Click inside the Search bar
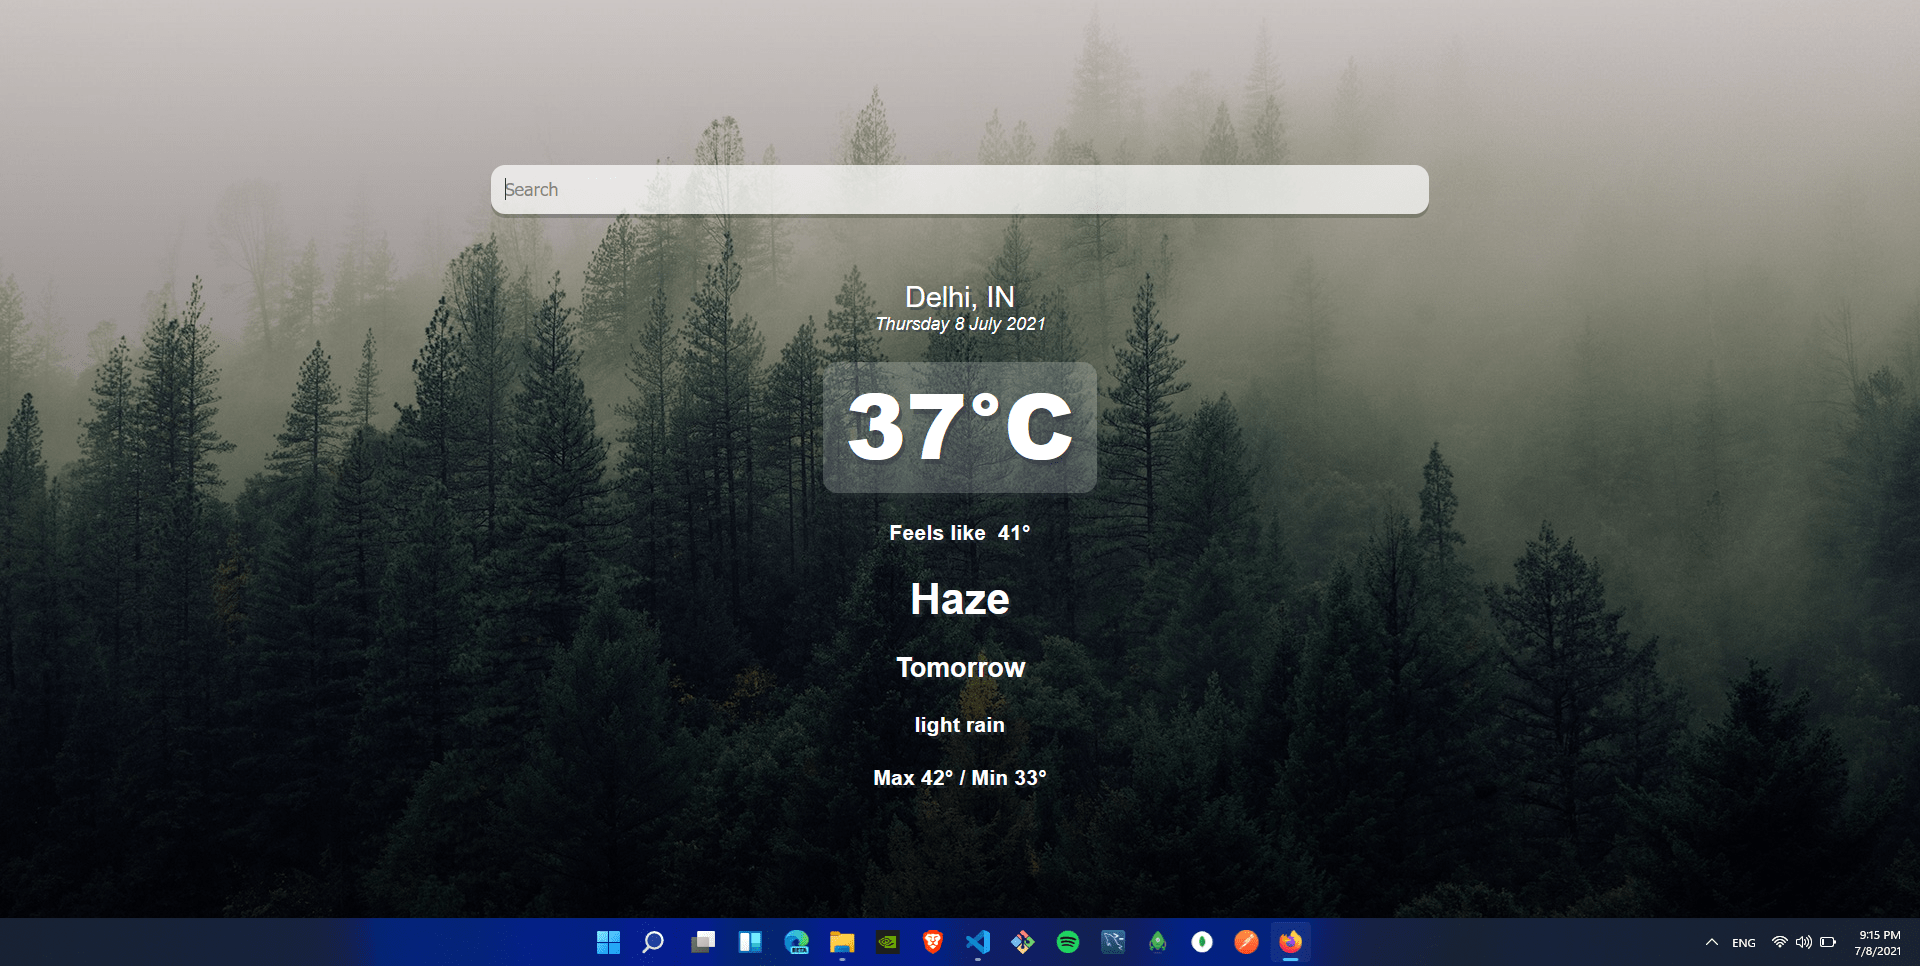This screenshot has height=966, width=1920. point(959,189)
